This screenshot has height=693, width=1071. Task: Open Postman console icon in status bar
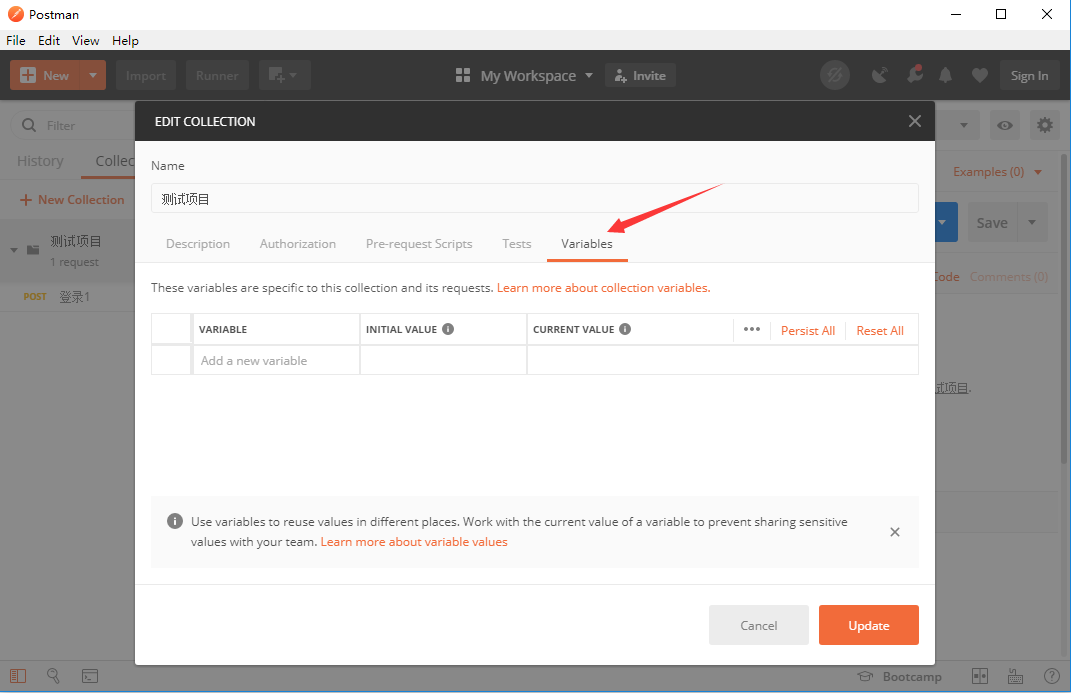tap(90, 676)
